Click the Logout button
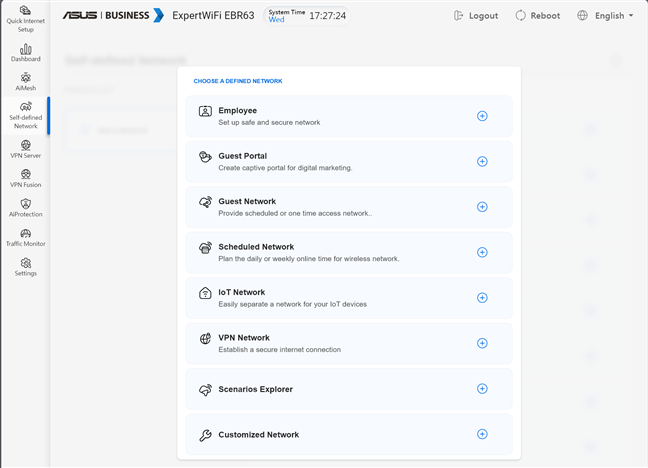 [x=476, y=16]
